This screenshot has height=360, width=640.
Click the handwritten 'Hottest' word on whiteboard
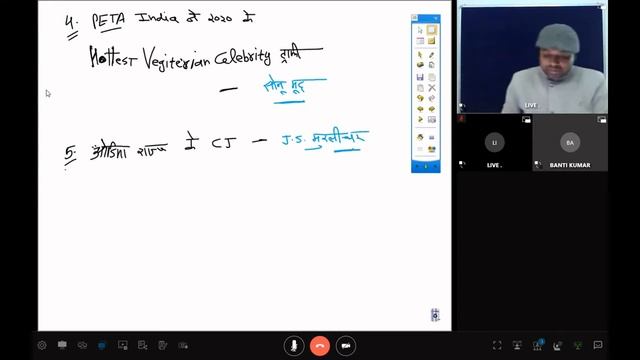(x=113, y=58)
